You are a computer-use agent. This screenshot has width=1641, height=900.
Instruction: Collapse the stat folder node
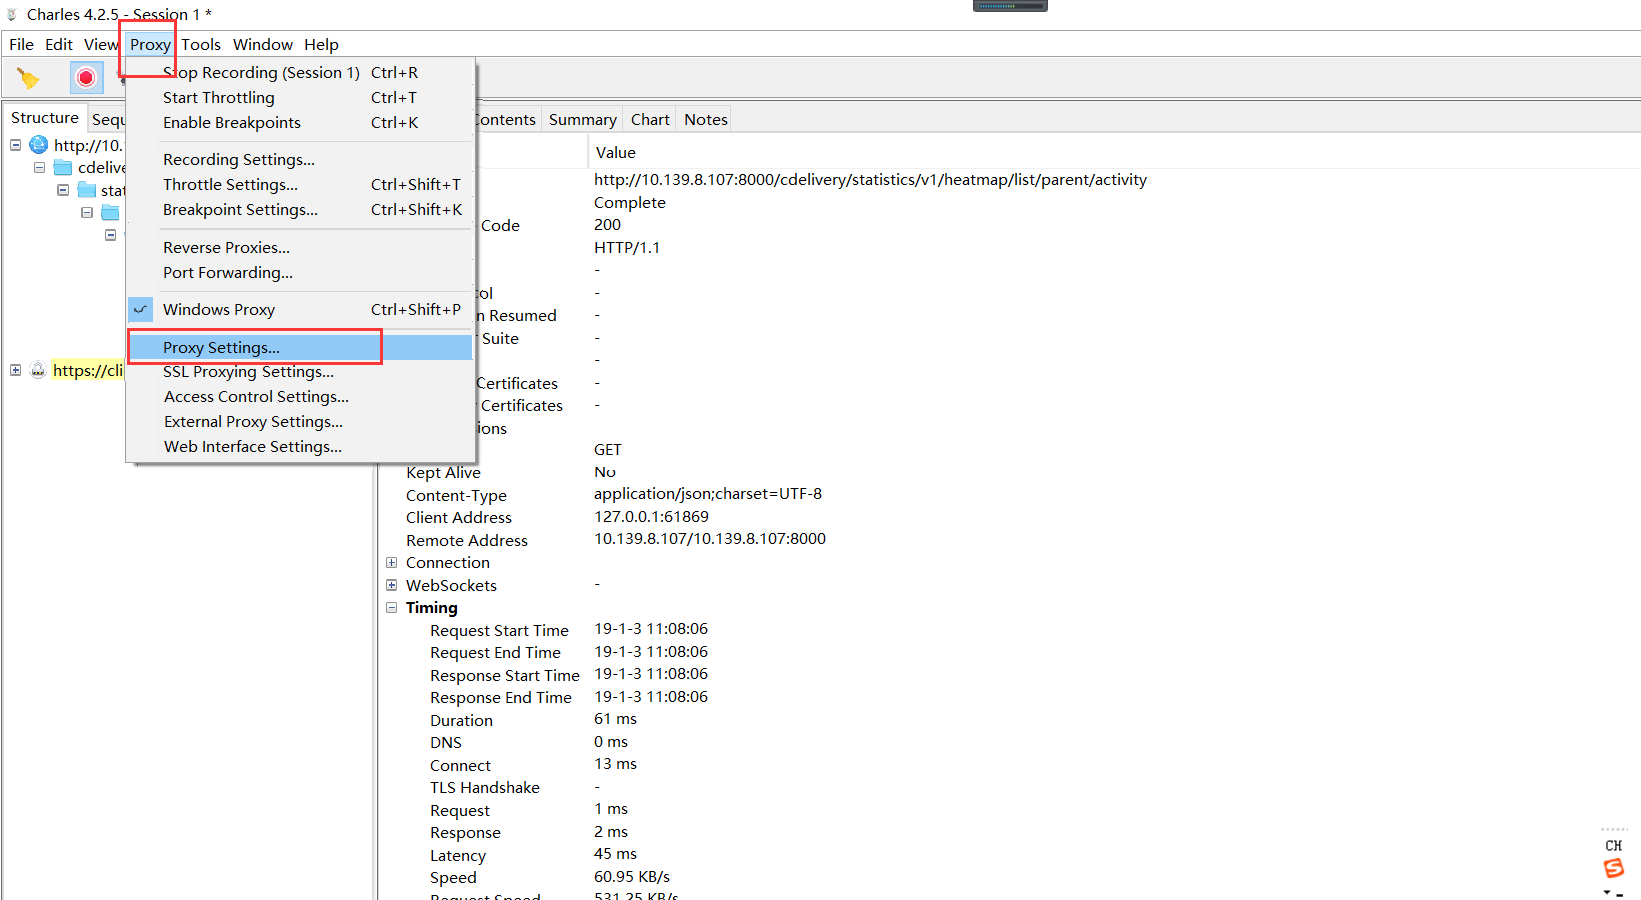click(63, 190)
